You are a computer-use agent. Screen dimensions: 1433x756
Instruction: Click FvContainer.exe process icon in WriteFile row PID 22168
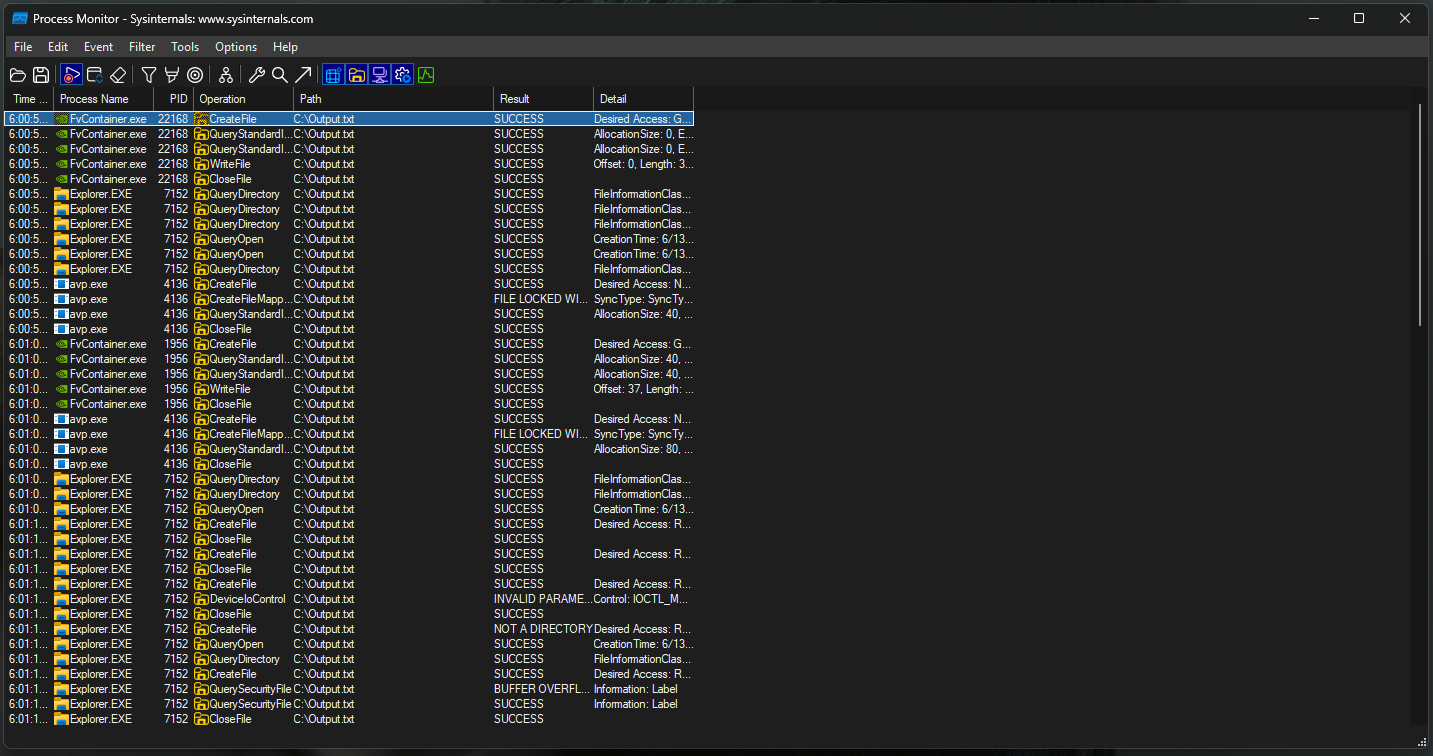[x=62, y=164]
